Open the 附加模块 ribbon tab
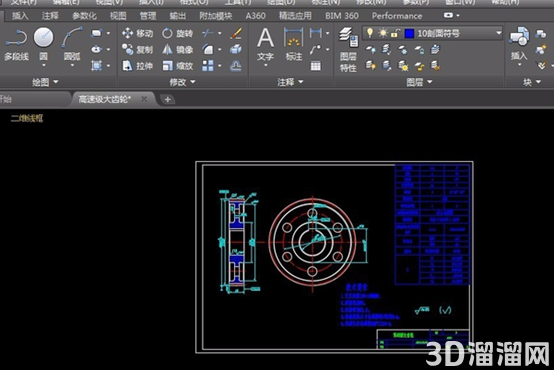The height and width of the screenshot is (370, 554). [x=216, y=16]
